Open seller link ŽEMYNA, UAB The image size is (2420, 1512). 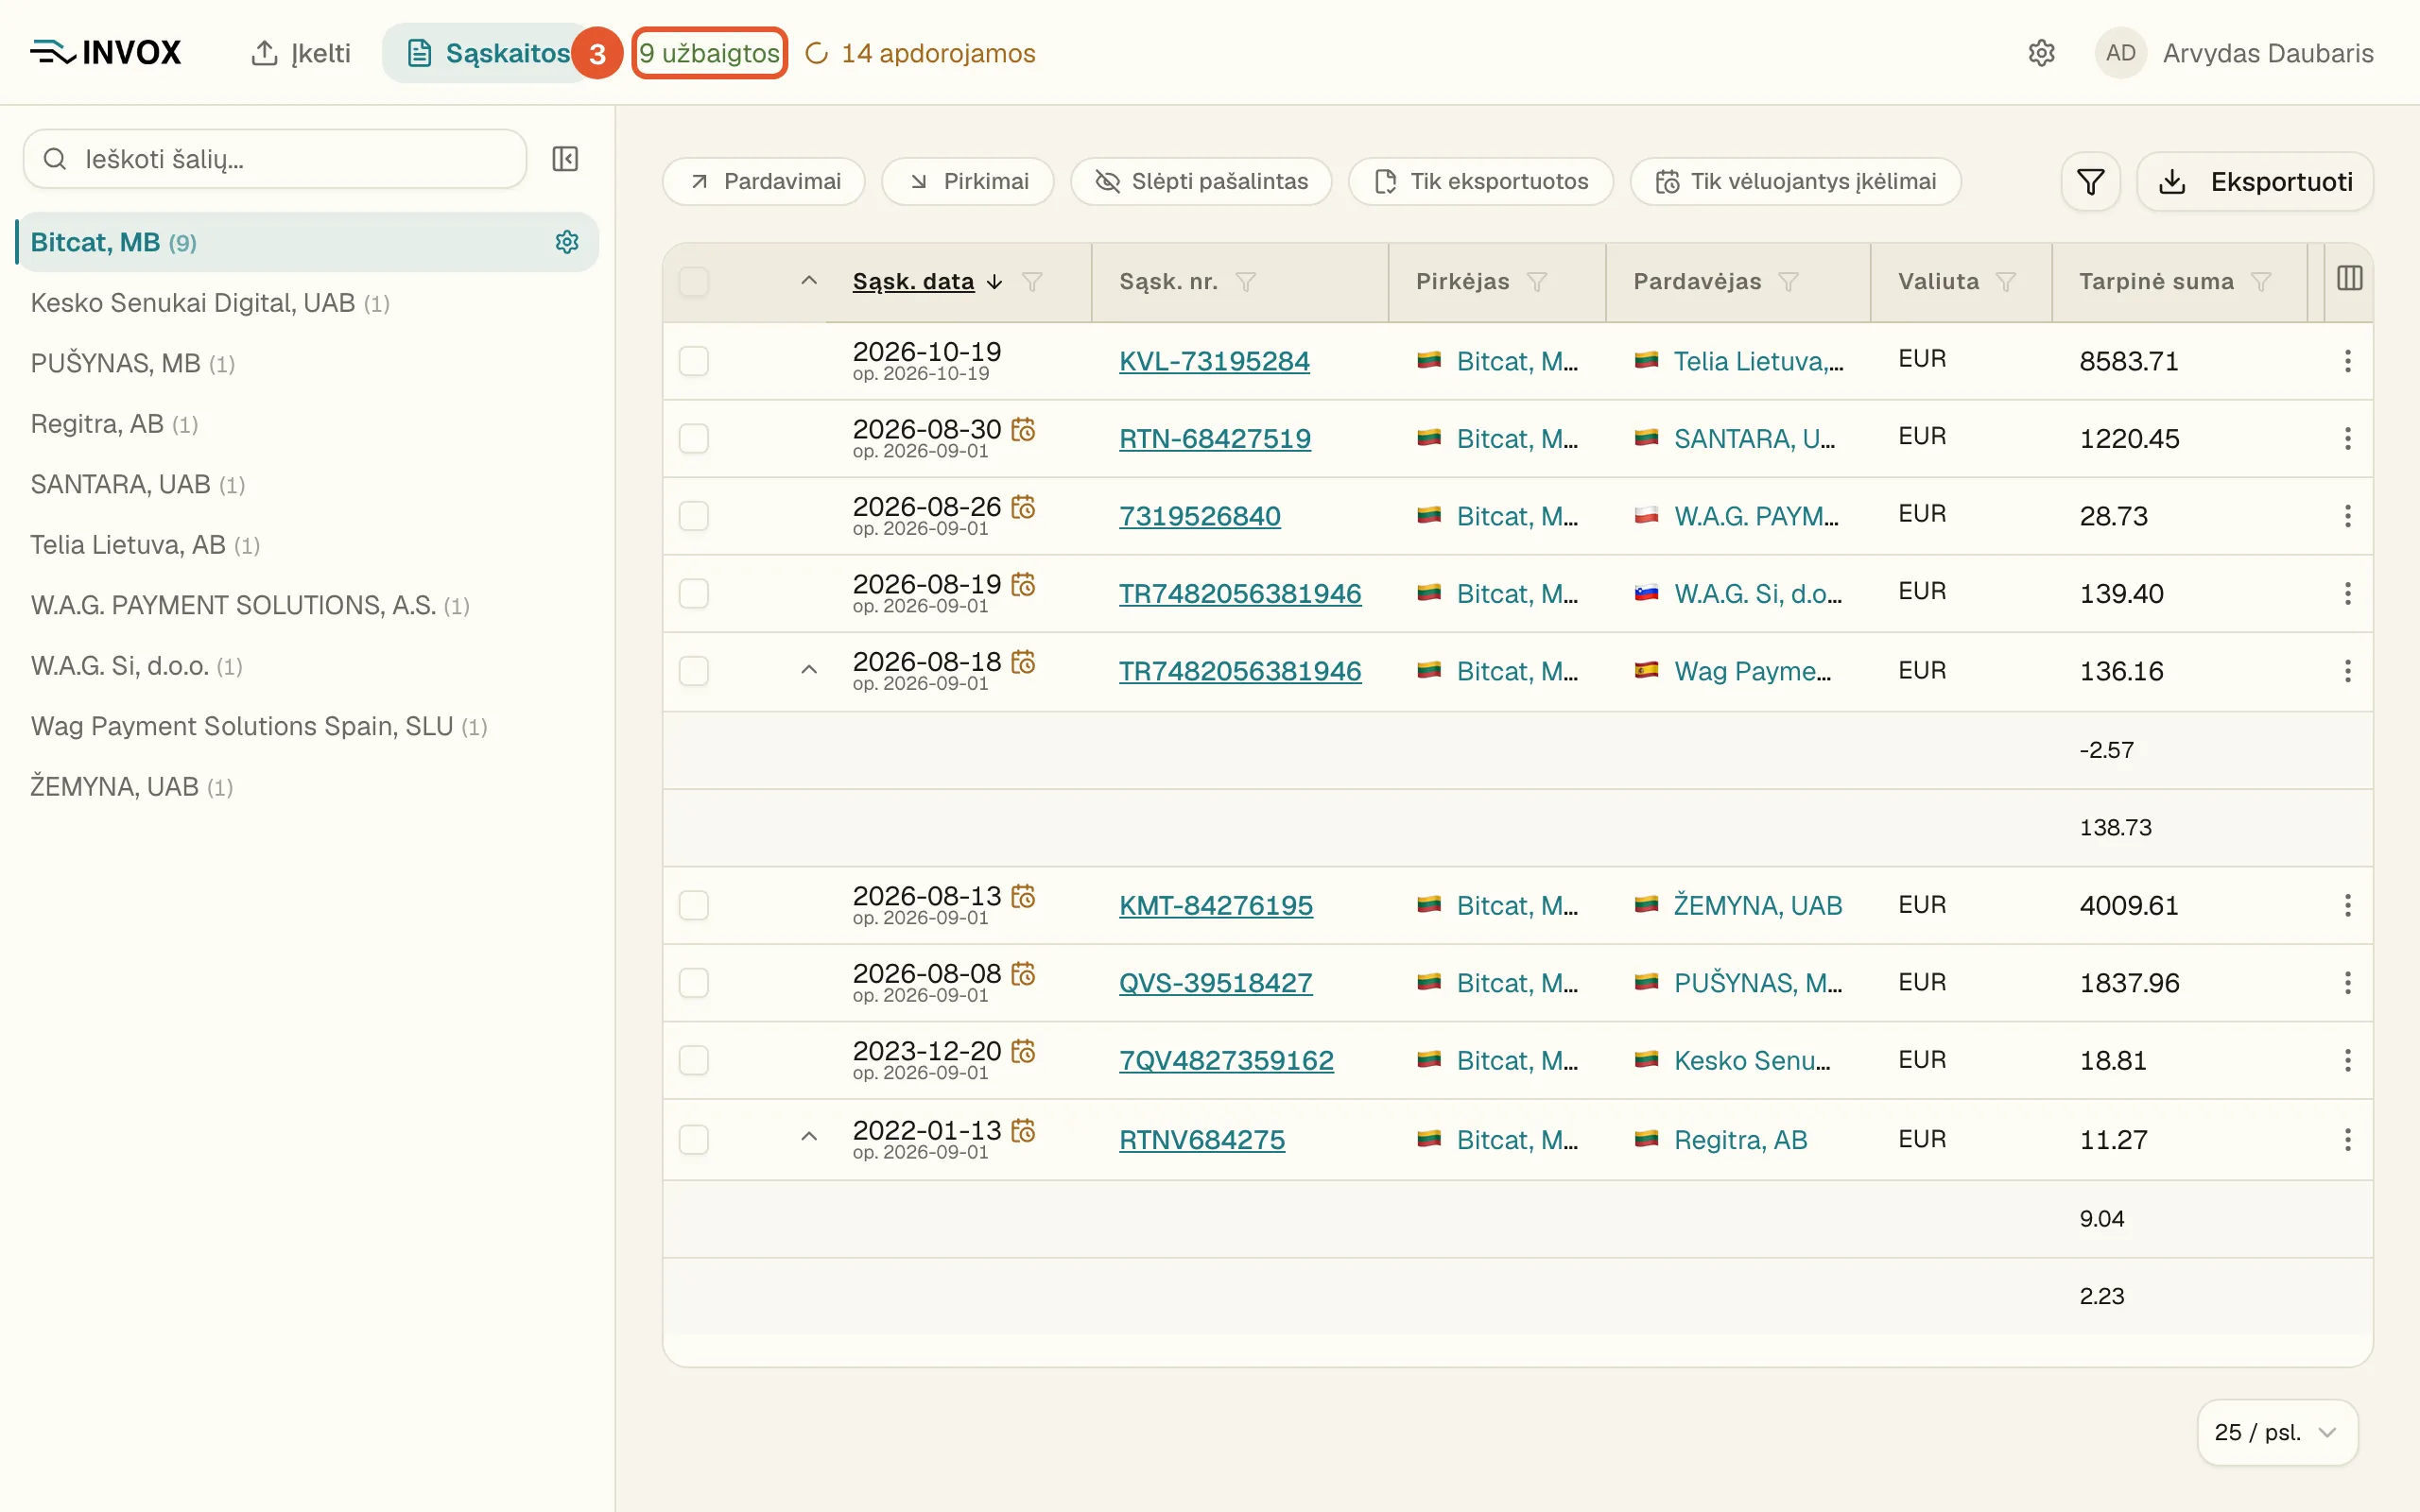pyautogui.click(x=1758, y=905)
